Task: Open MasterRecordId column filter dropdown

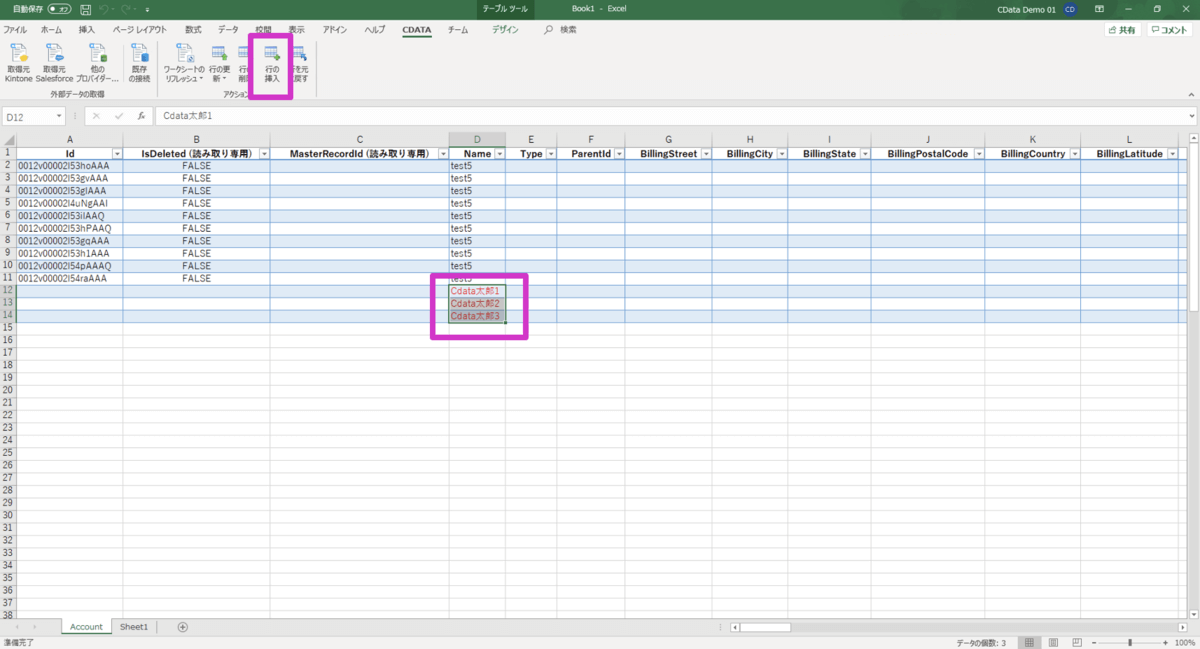Action: coord(442,154)
